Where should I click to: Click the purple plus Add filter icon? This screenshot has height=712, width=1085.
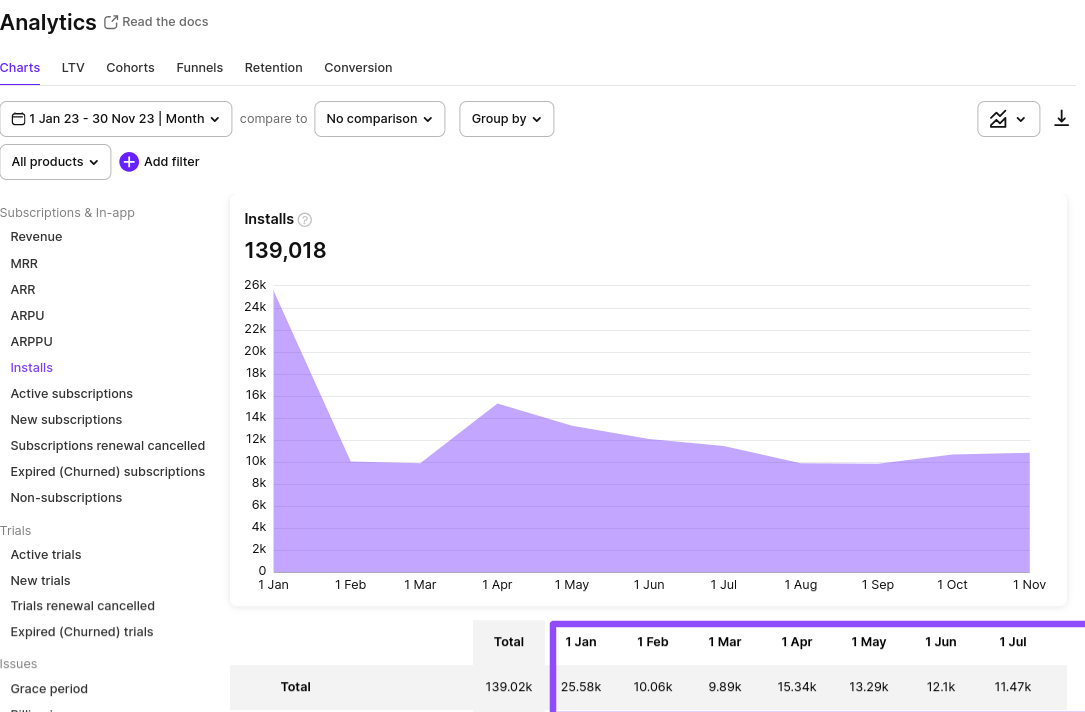coord(129,162)
